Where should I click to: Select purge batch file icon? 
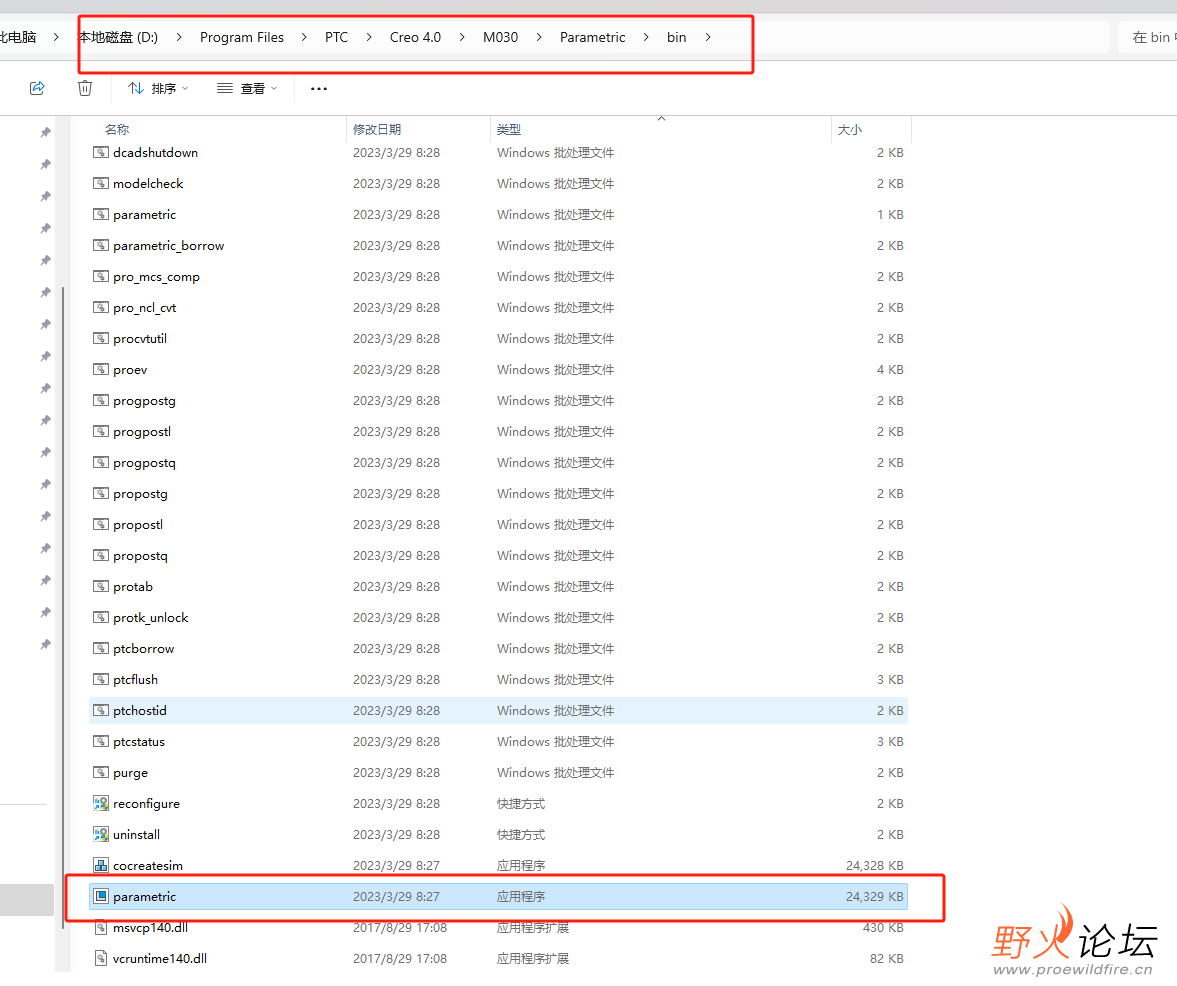point(101,773)
